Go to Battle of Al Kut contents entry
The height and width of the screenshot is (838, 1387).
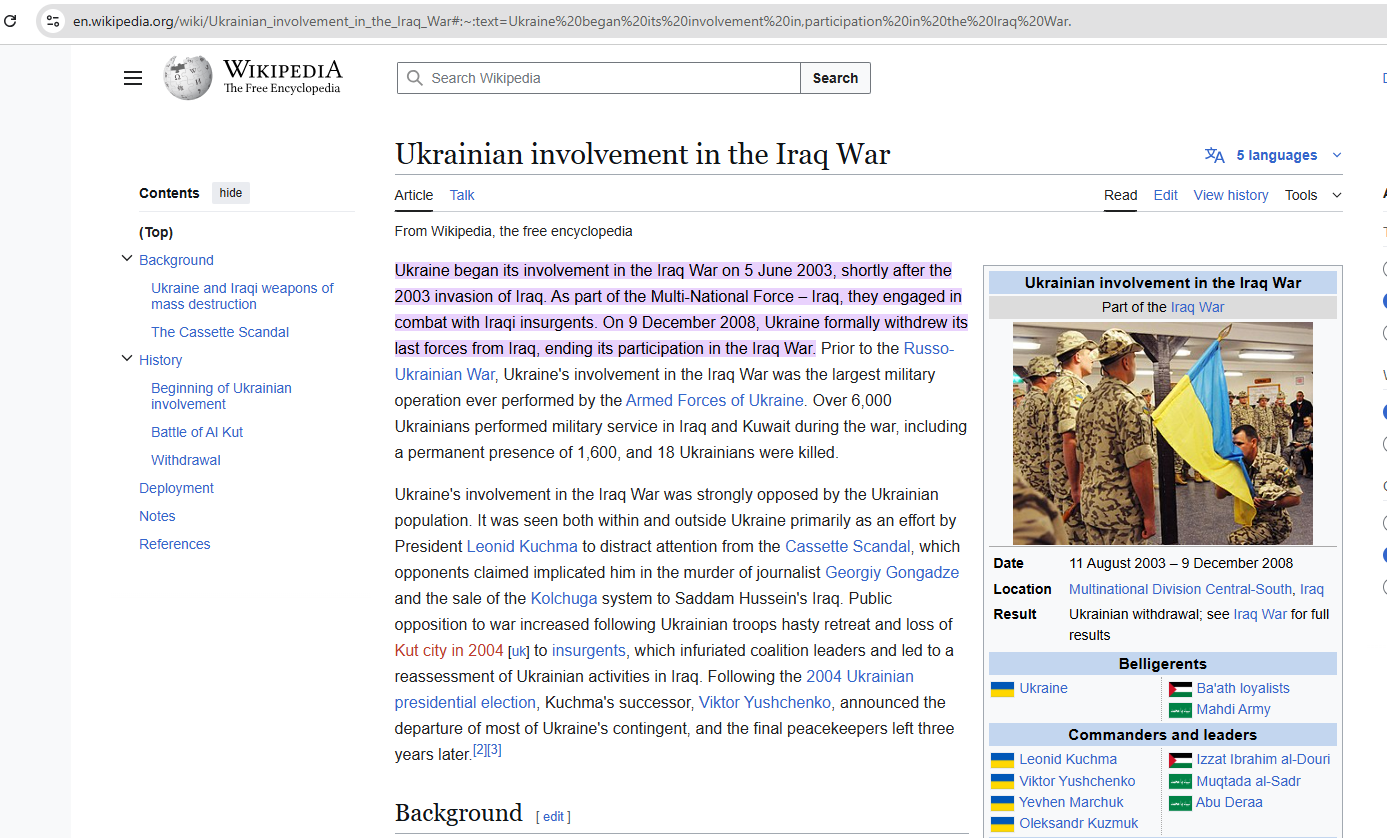(x=197, y=432)
